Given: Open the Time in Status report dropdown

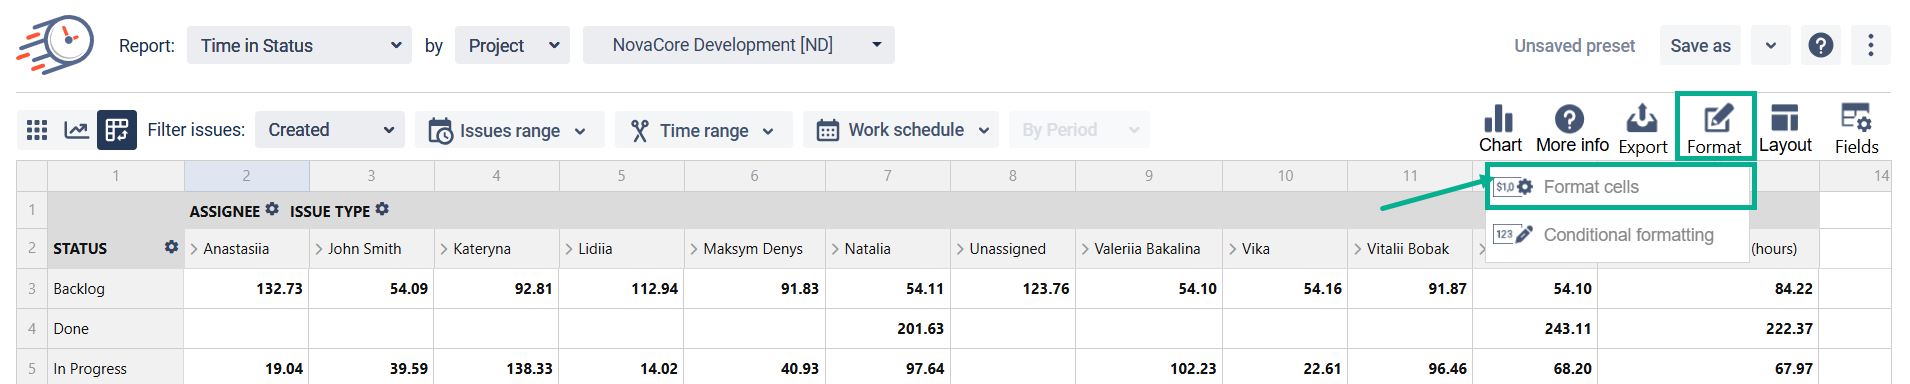Looking at the screenshot, I should [299, 45].
